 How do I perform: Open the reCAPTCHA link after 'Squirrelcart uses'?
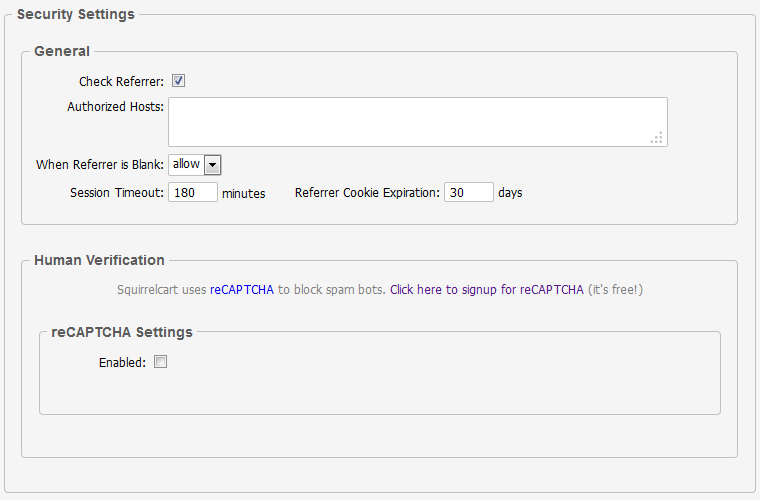(x=241, y=290)
